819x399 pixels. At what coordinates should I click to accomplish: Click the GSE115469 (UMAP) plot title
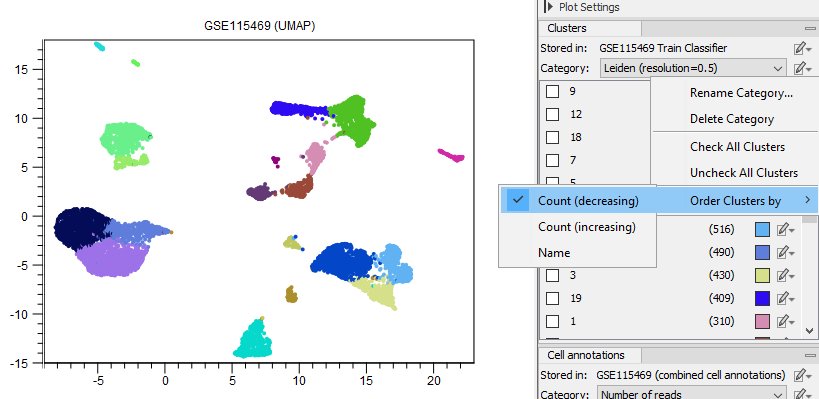[260, 27]
